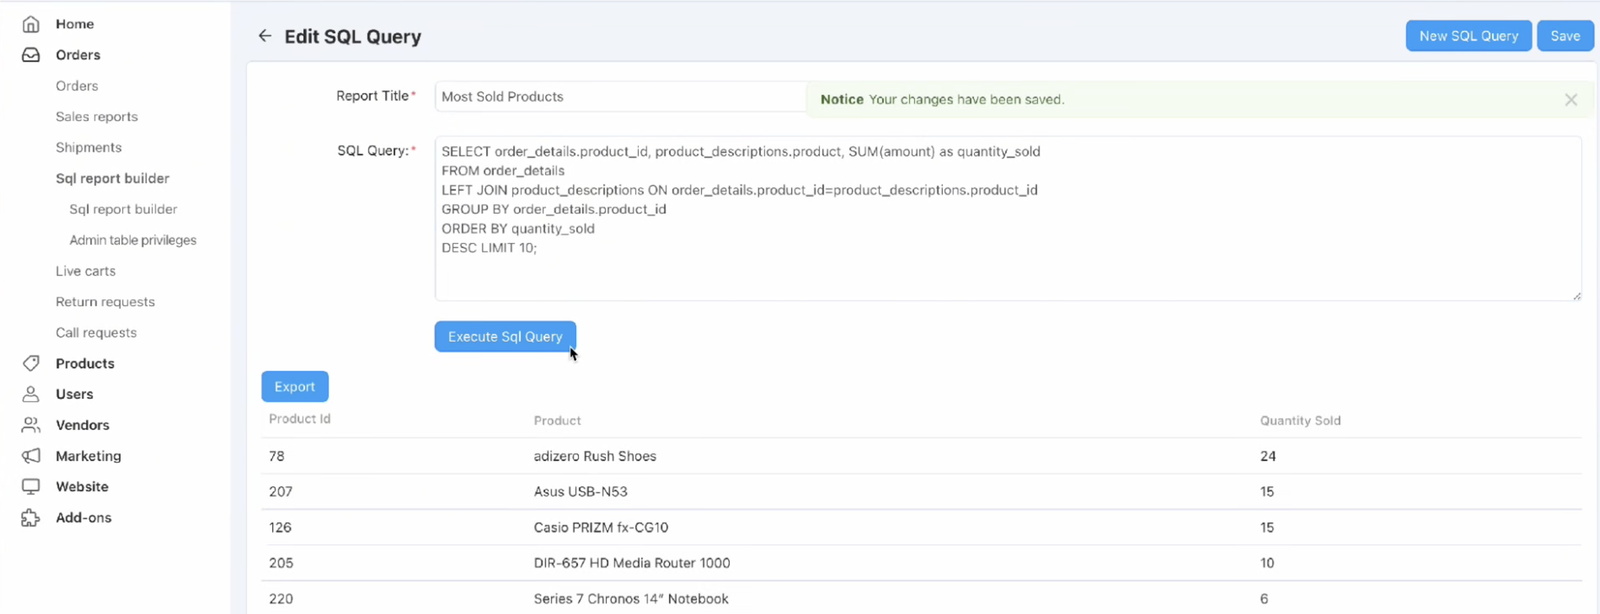Image resolution: width=1600 pixels, height=614 pixels.
Task: Click the Product Id column header
Action: (299, 419)
